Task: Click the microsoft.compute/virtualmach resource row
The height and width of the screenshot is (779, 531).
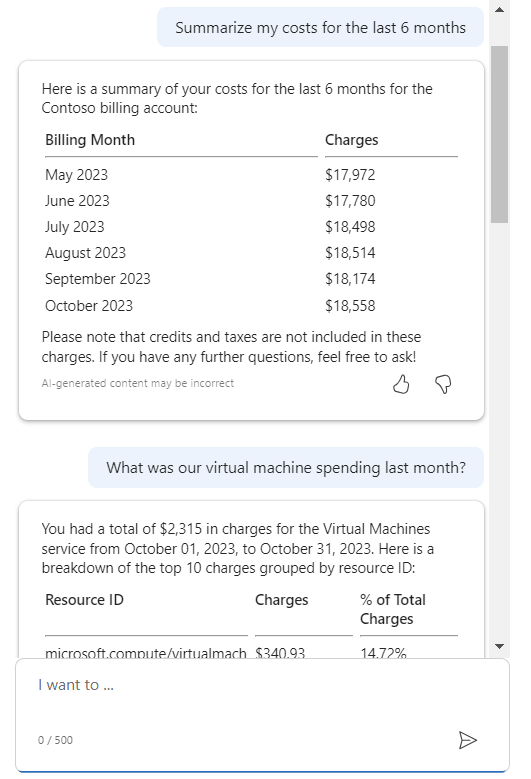Action: (146, 653)
